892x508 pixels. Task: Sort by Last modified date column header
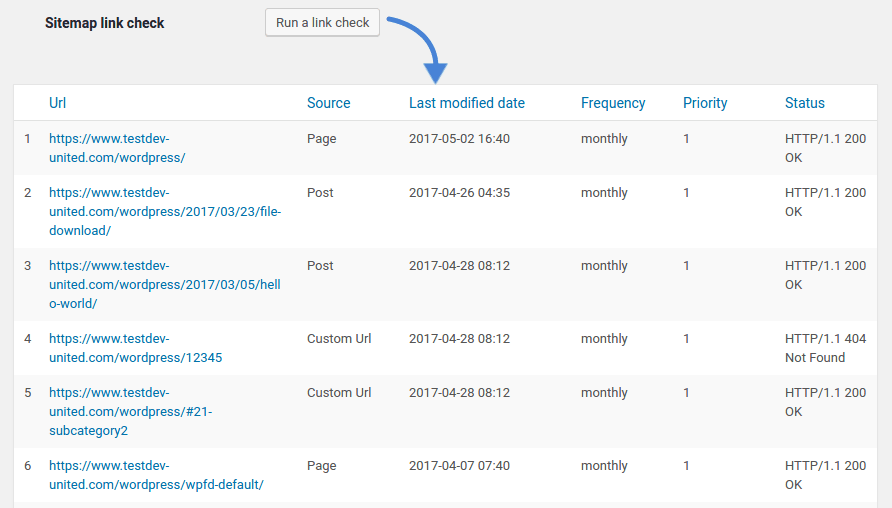[x=466, y=103]
